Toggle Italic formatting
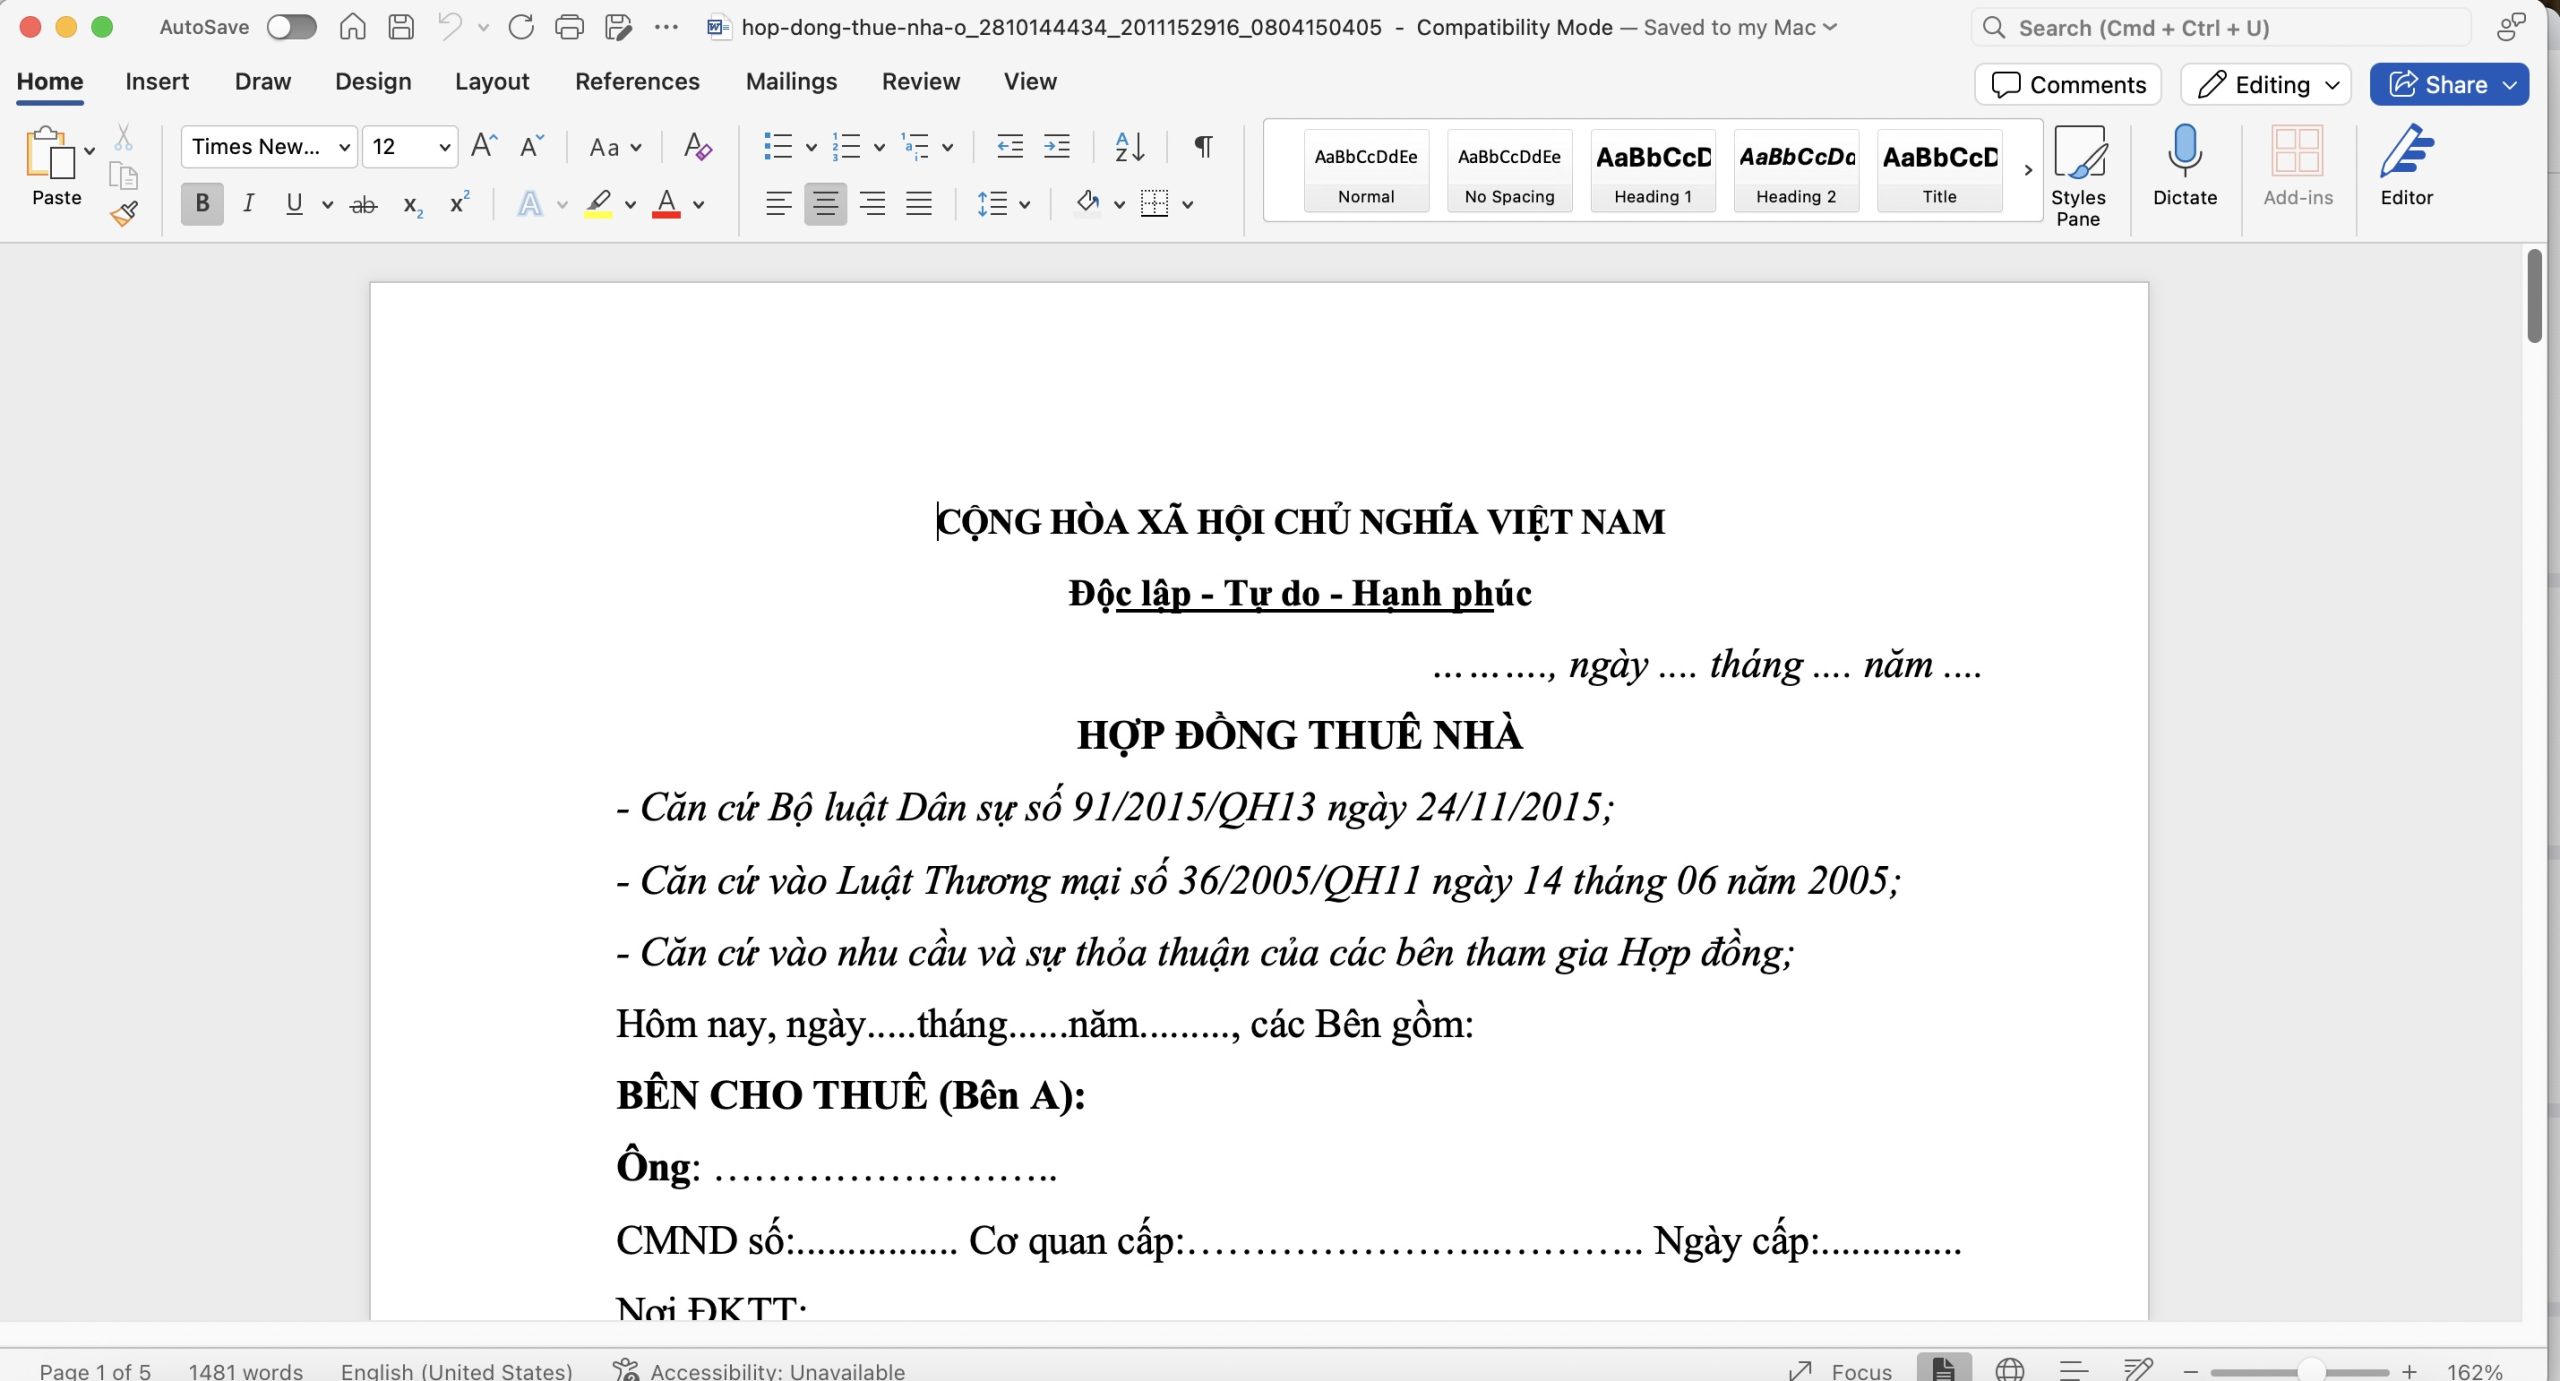Viewport: 2560px width, 1381px height. click(248, 204)
